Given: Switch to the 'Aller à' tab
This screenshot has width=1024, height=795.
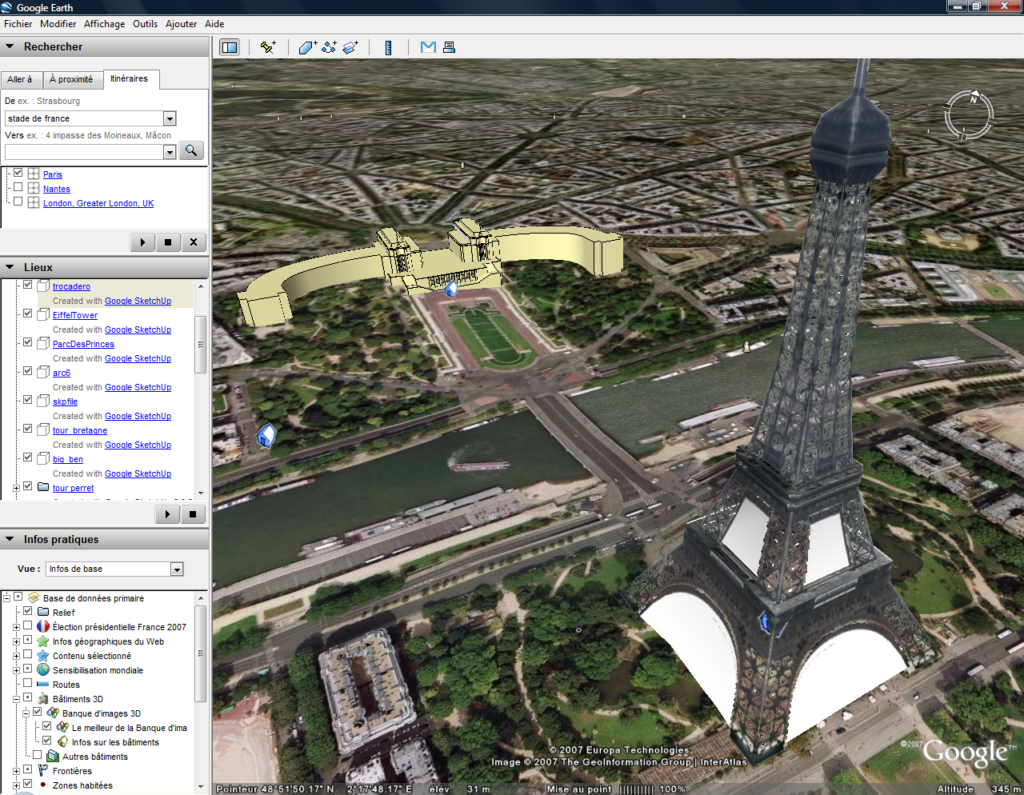Looking at the screenshot, I should coord(20,79).
